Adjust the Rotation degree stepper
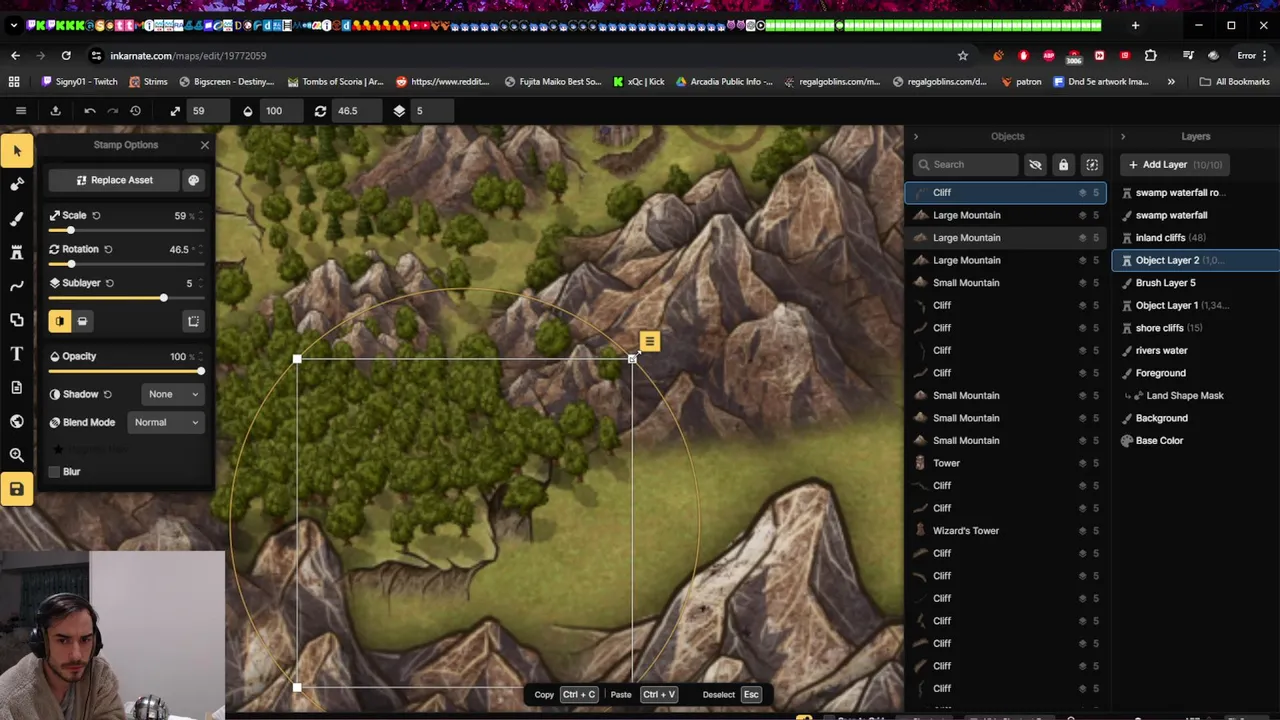Image resolution: width=1280 pixels, height=720 pixels. [x=200, y=249]
